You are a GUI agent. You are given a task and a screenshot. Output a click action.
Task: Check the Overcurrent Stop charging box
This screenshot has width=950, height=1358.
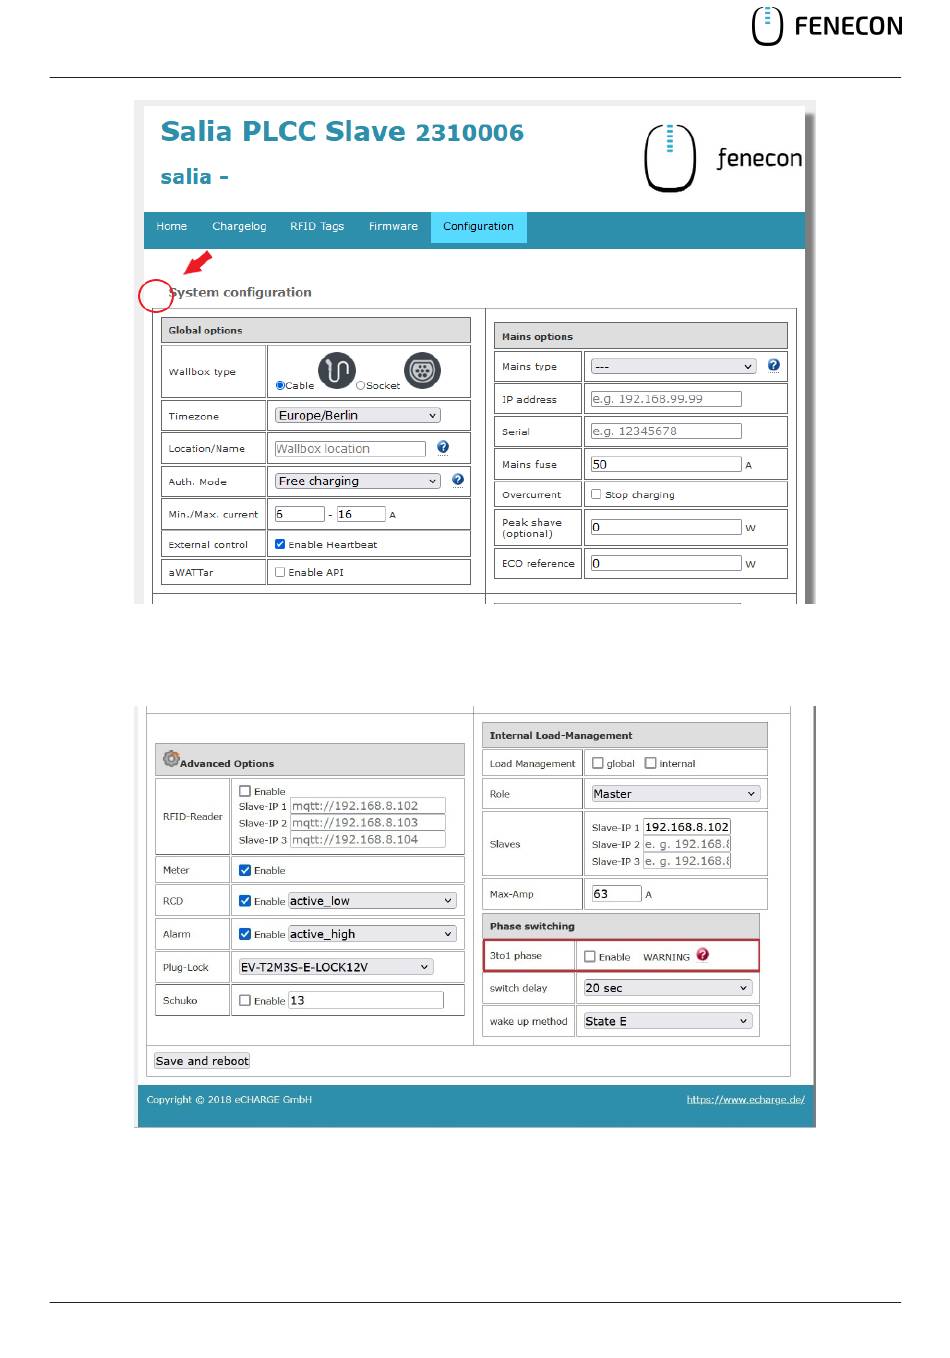click(596, 494)
